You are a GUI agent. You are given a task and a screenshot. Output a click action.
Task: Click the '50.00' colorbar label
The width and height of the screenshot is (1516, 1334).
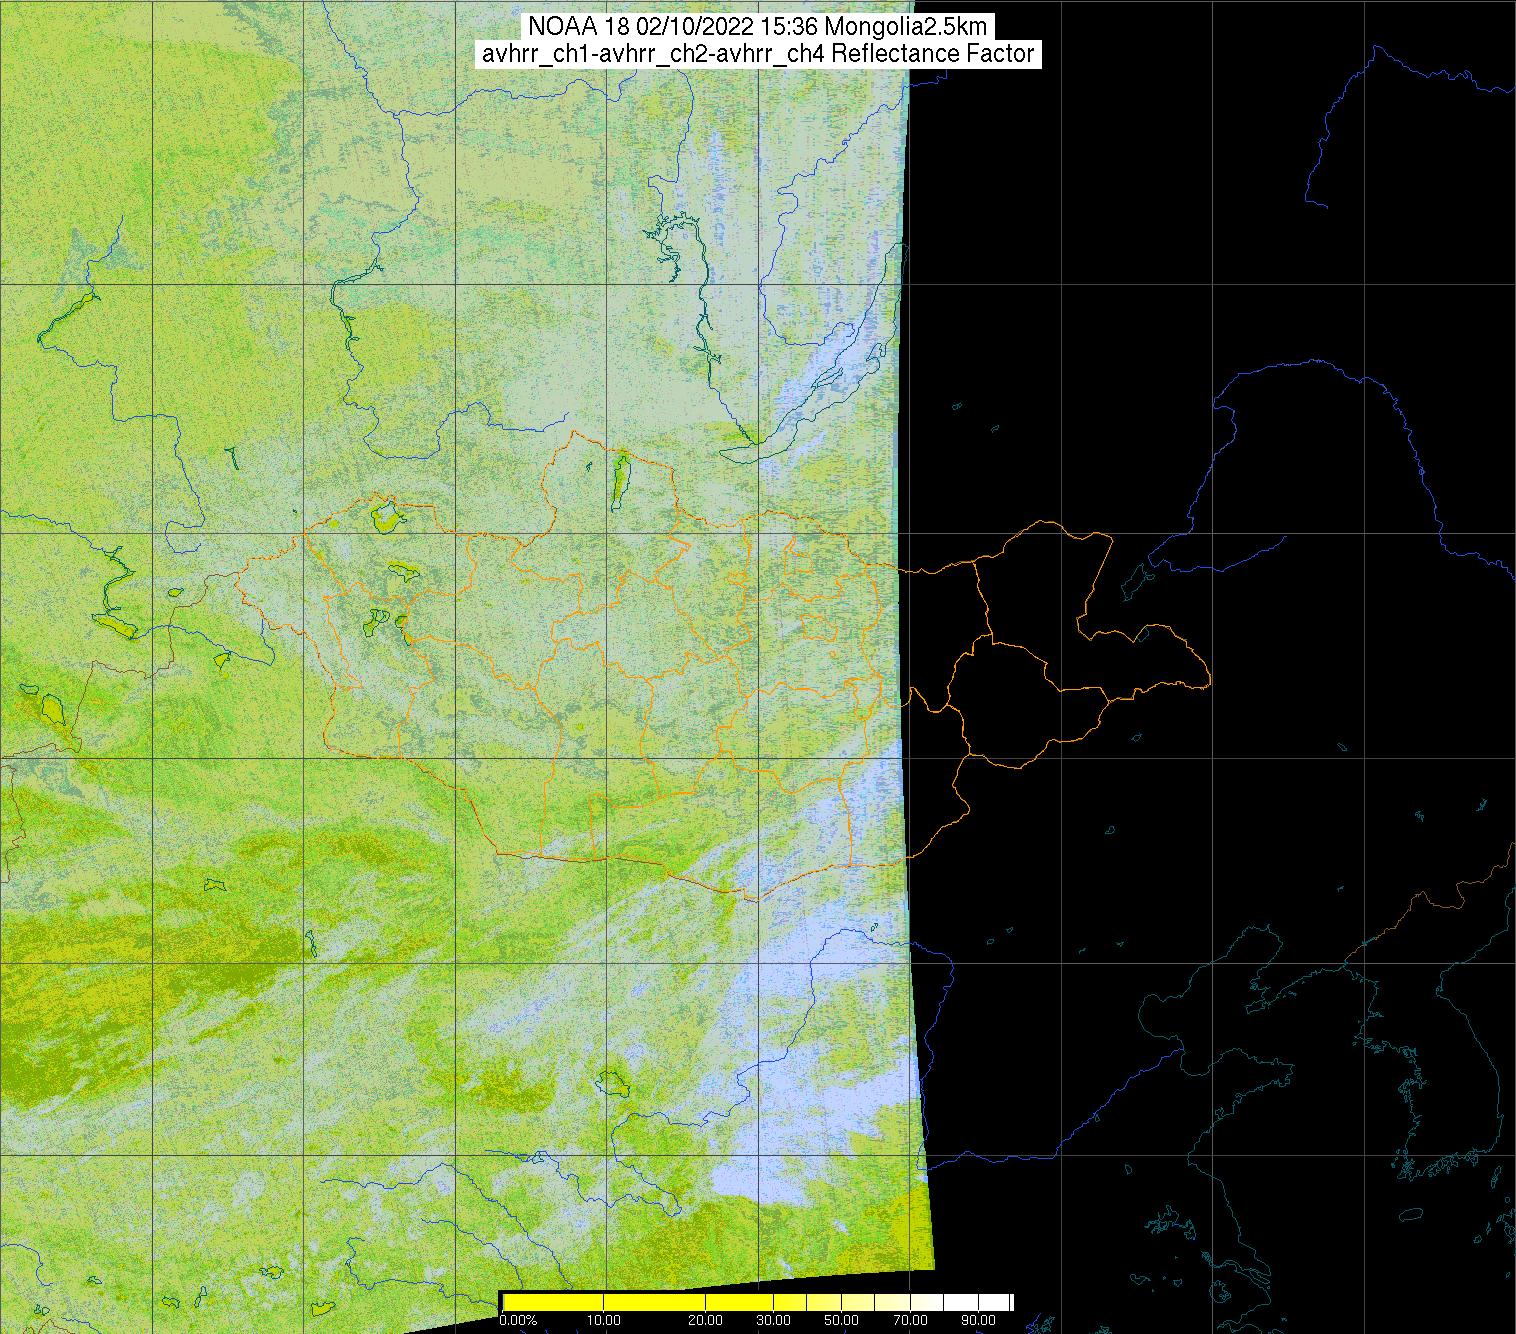(x=841, y=1321)
